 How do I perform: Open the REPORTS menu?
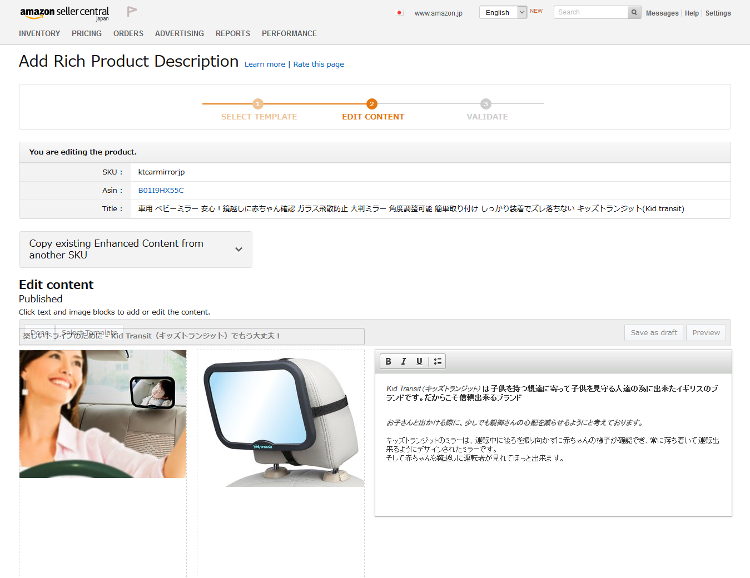point(232,33)
